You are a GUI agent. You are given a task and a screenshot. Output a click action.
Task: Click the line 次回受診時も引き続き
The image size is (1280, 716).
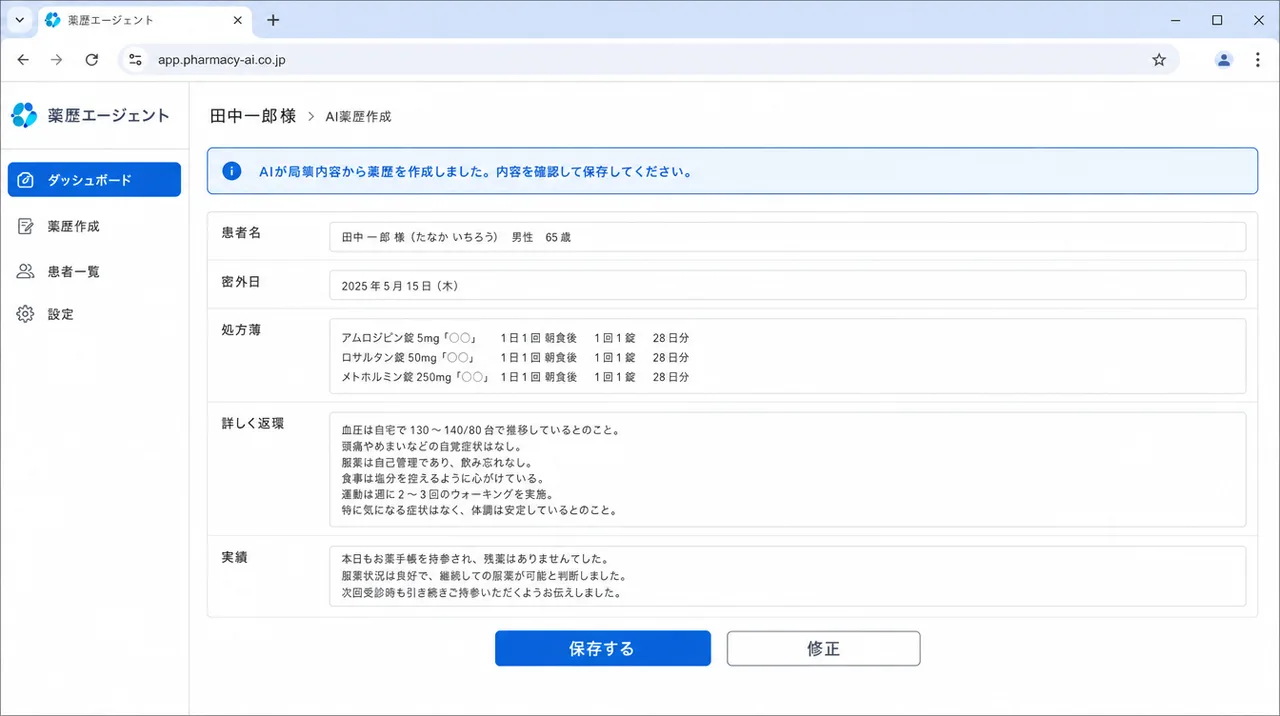coord(481,592)
